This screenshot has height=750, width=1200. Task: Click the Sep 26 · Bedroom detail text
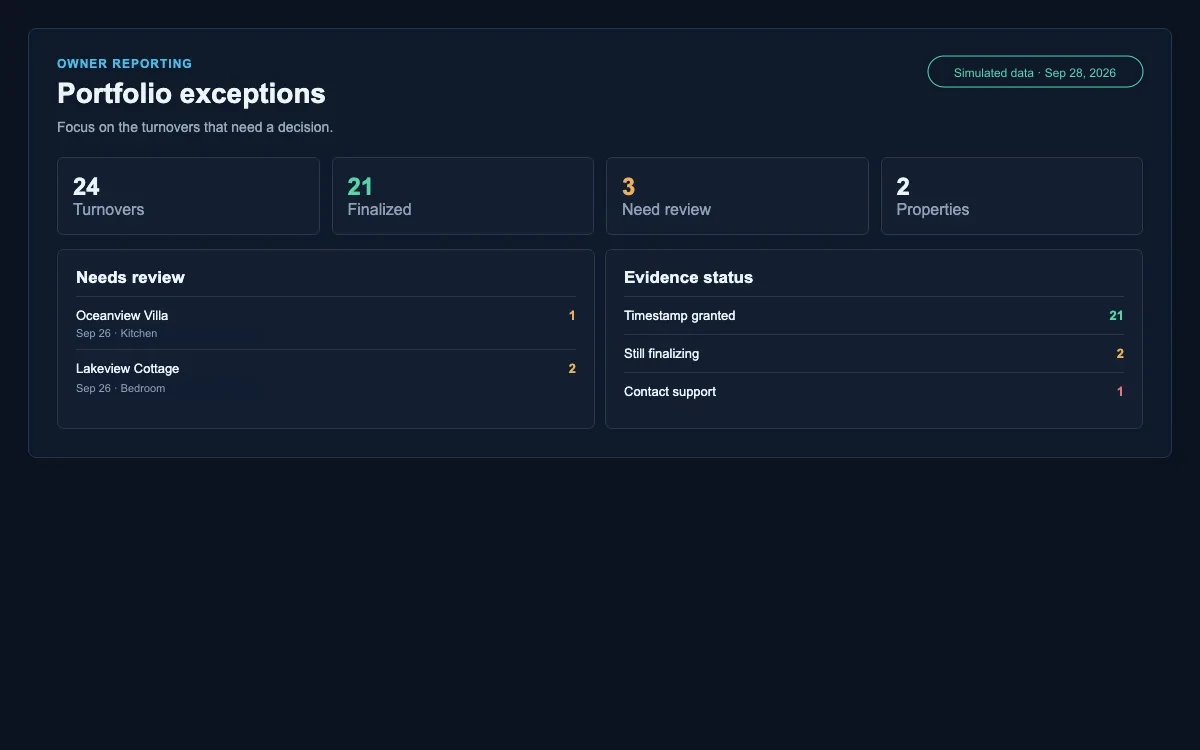(120, 388)
